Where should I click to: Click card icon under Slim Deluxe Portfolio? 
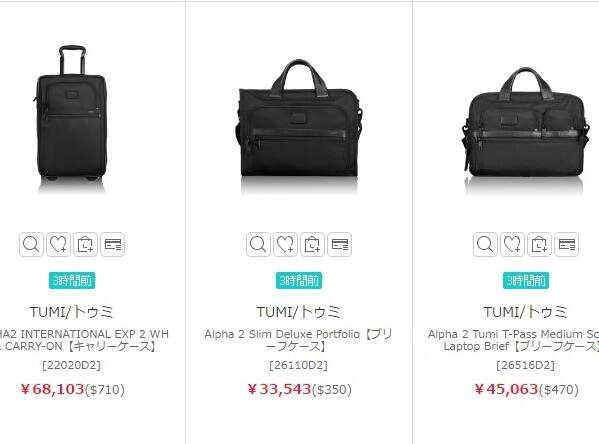[x=340, y=244]
